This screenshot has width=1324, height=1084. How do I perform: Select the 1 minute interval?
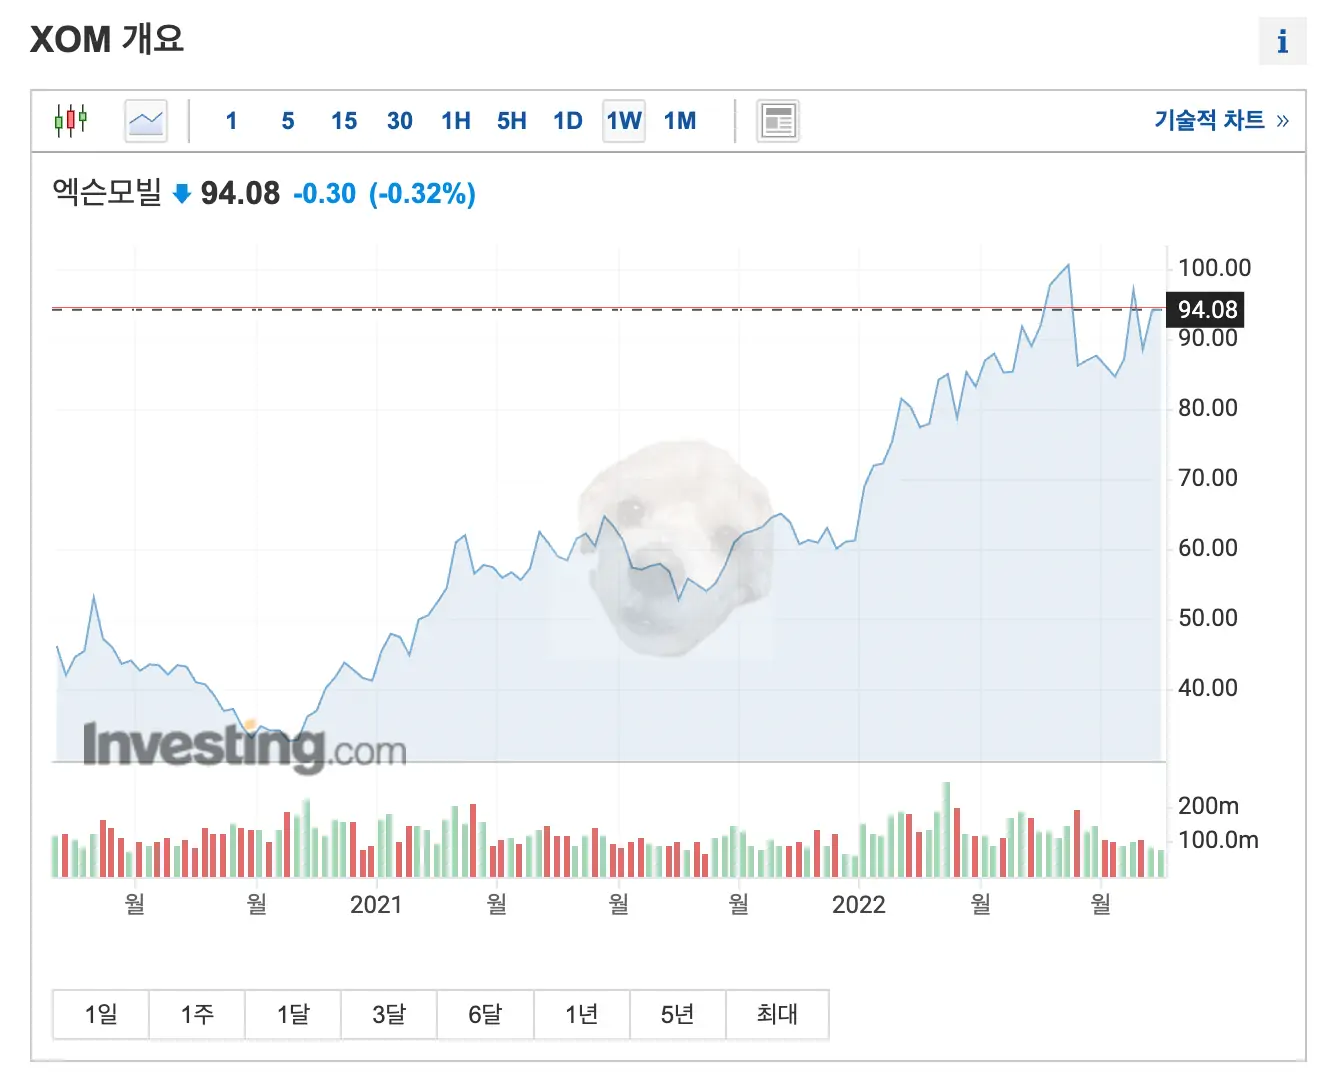pos(231,121)
